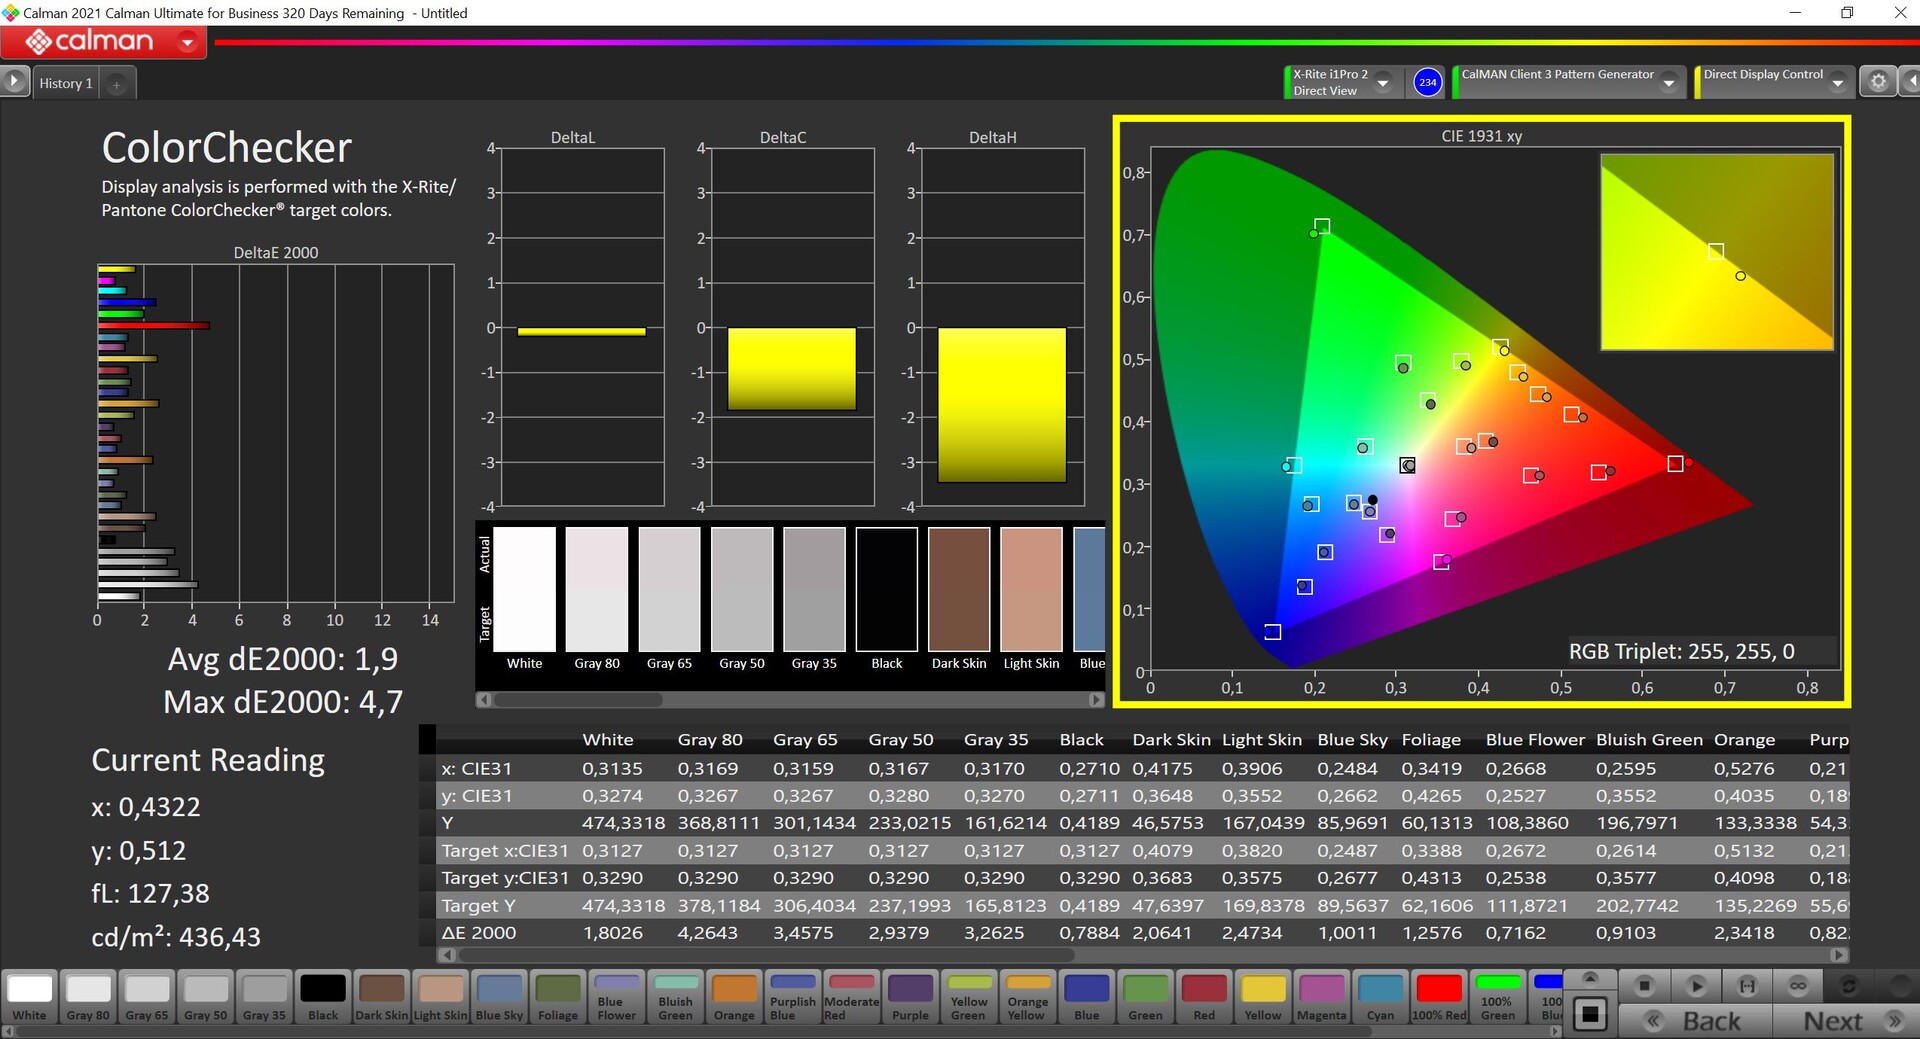Click the stop measurement icon

tap(1644, 986)
